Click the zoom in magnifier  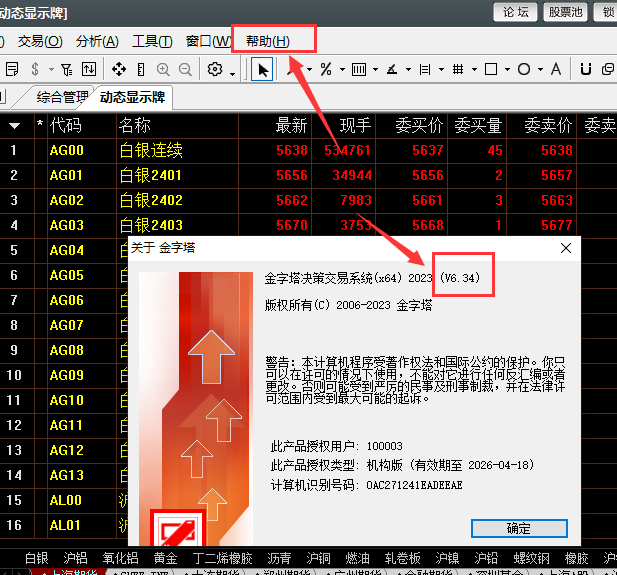point(163,70)
